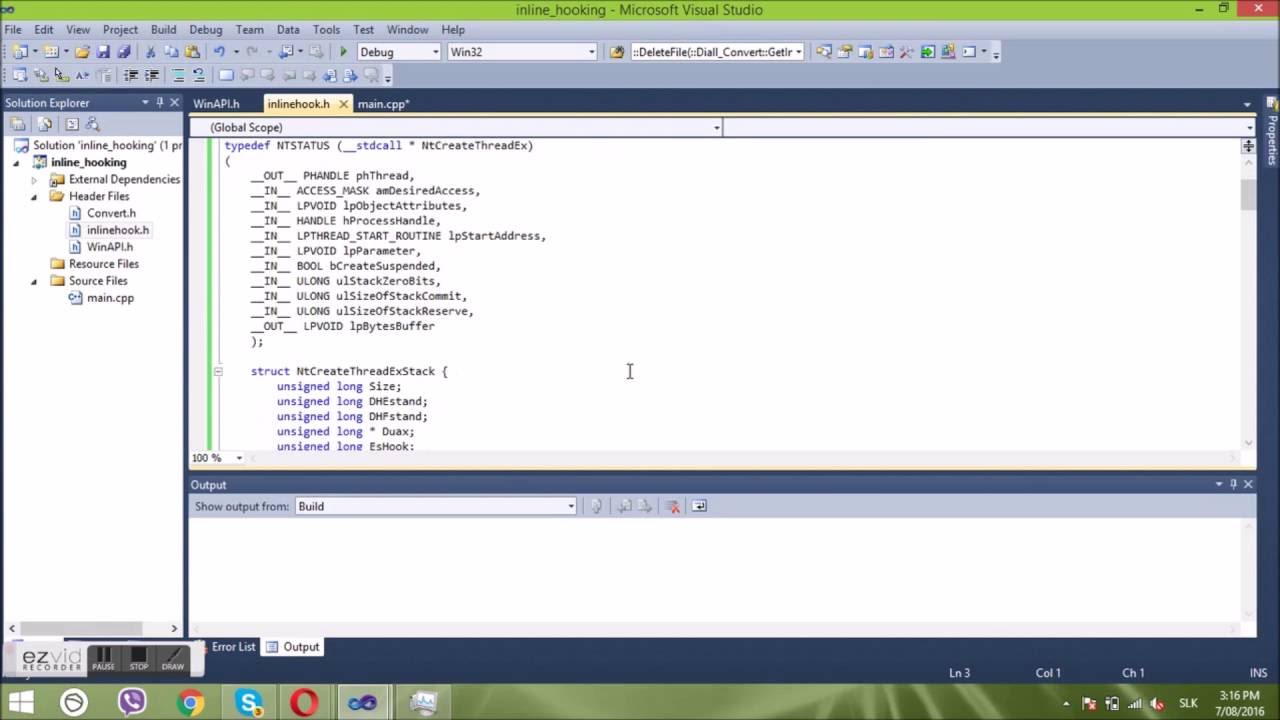Collapse the Header Files folder
Screen dimensions: 1280x720
(34, 196)
